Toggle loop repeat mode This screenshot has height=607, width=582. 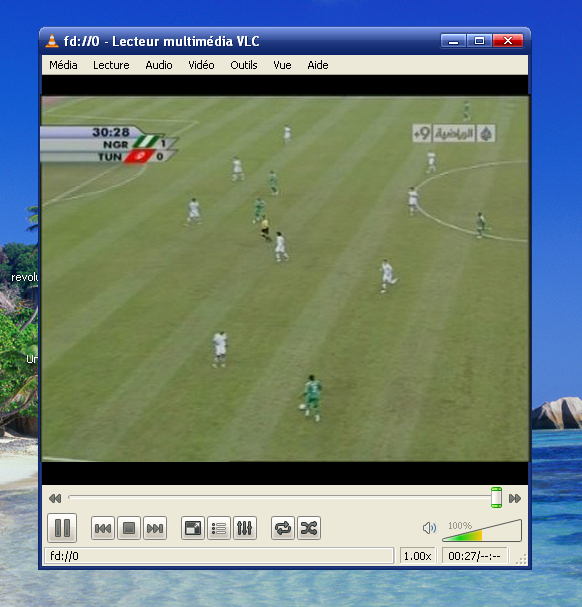coord(283,528)
